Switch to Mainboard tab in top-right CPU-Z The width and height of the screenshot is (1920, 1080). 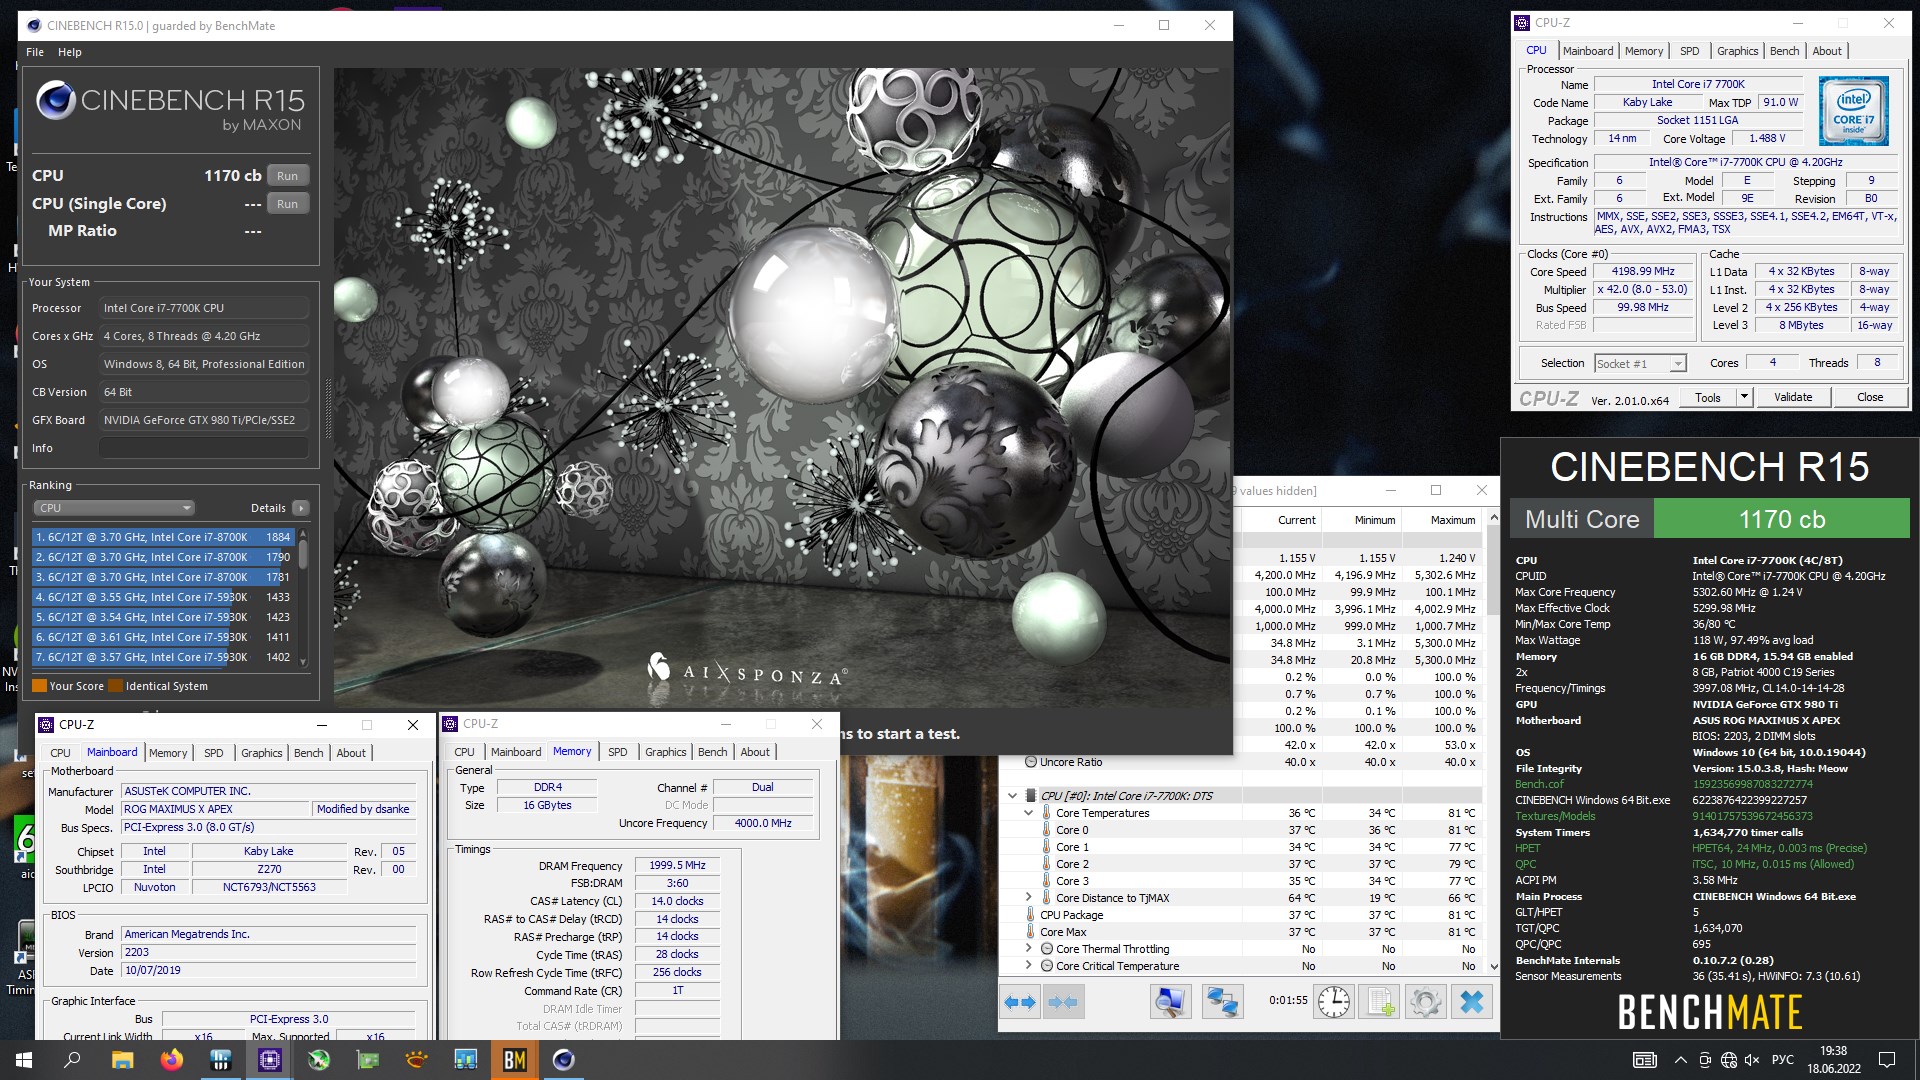click(1588, 51)
